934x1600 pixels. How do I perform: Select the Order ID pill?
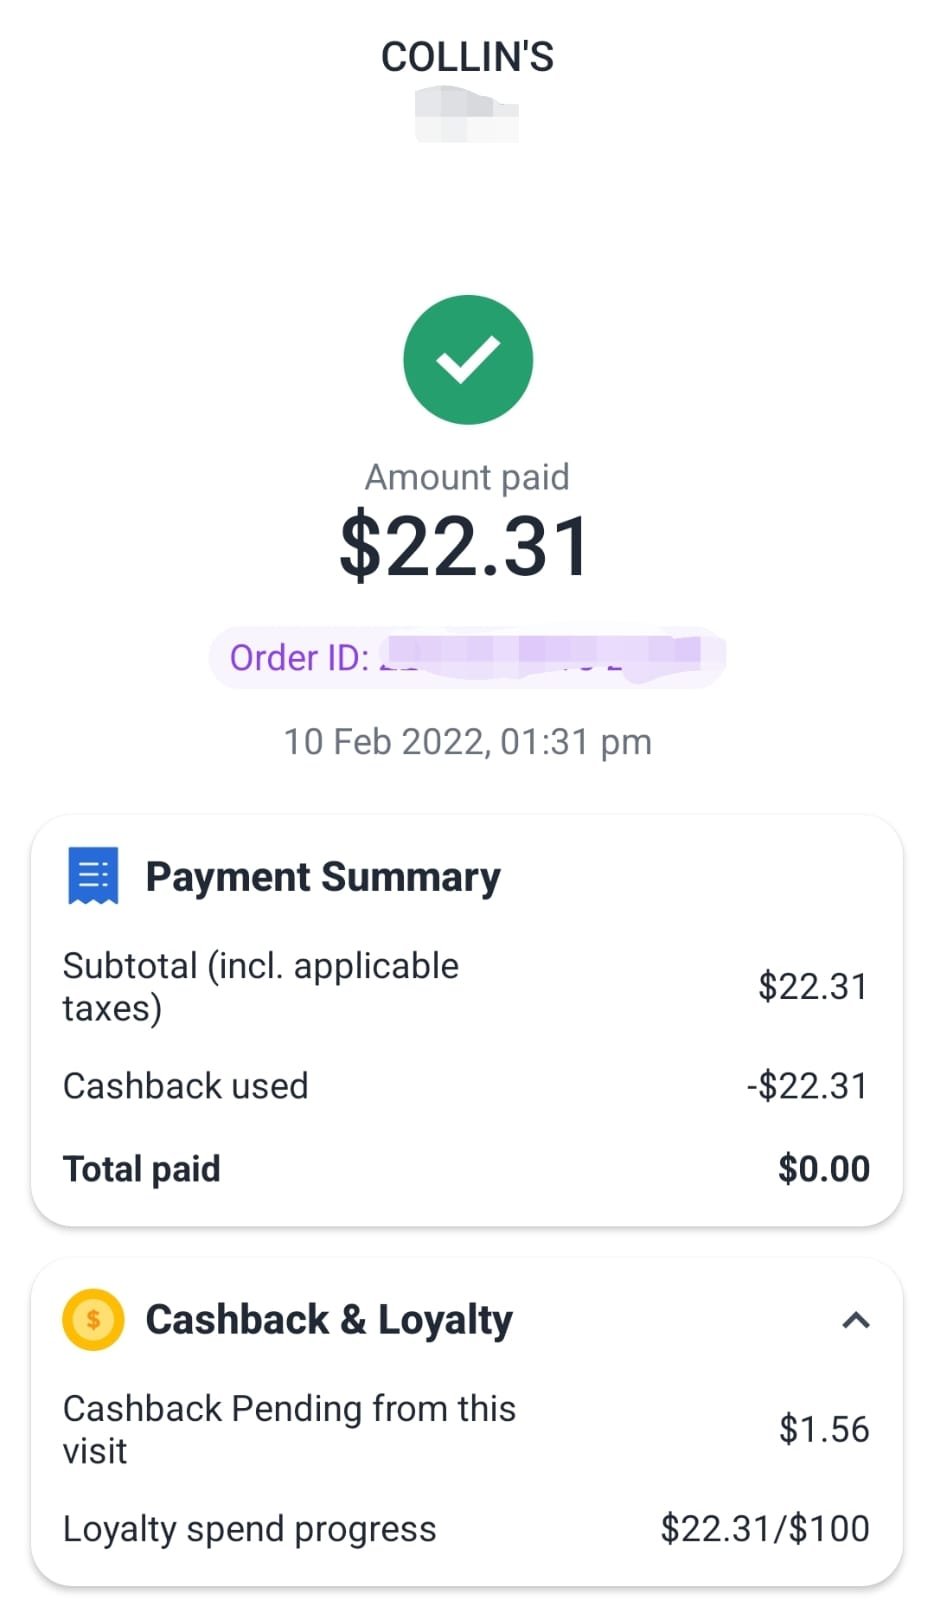pyautogui.click(x=467, y=657)
